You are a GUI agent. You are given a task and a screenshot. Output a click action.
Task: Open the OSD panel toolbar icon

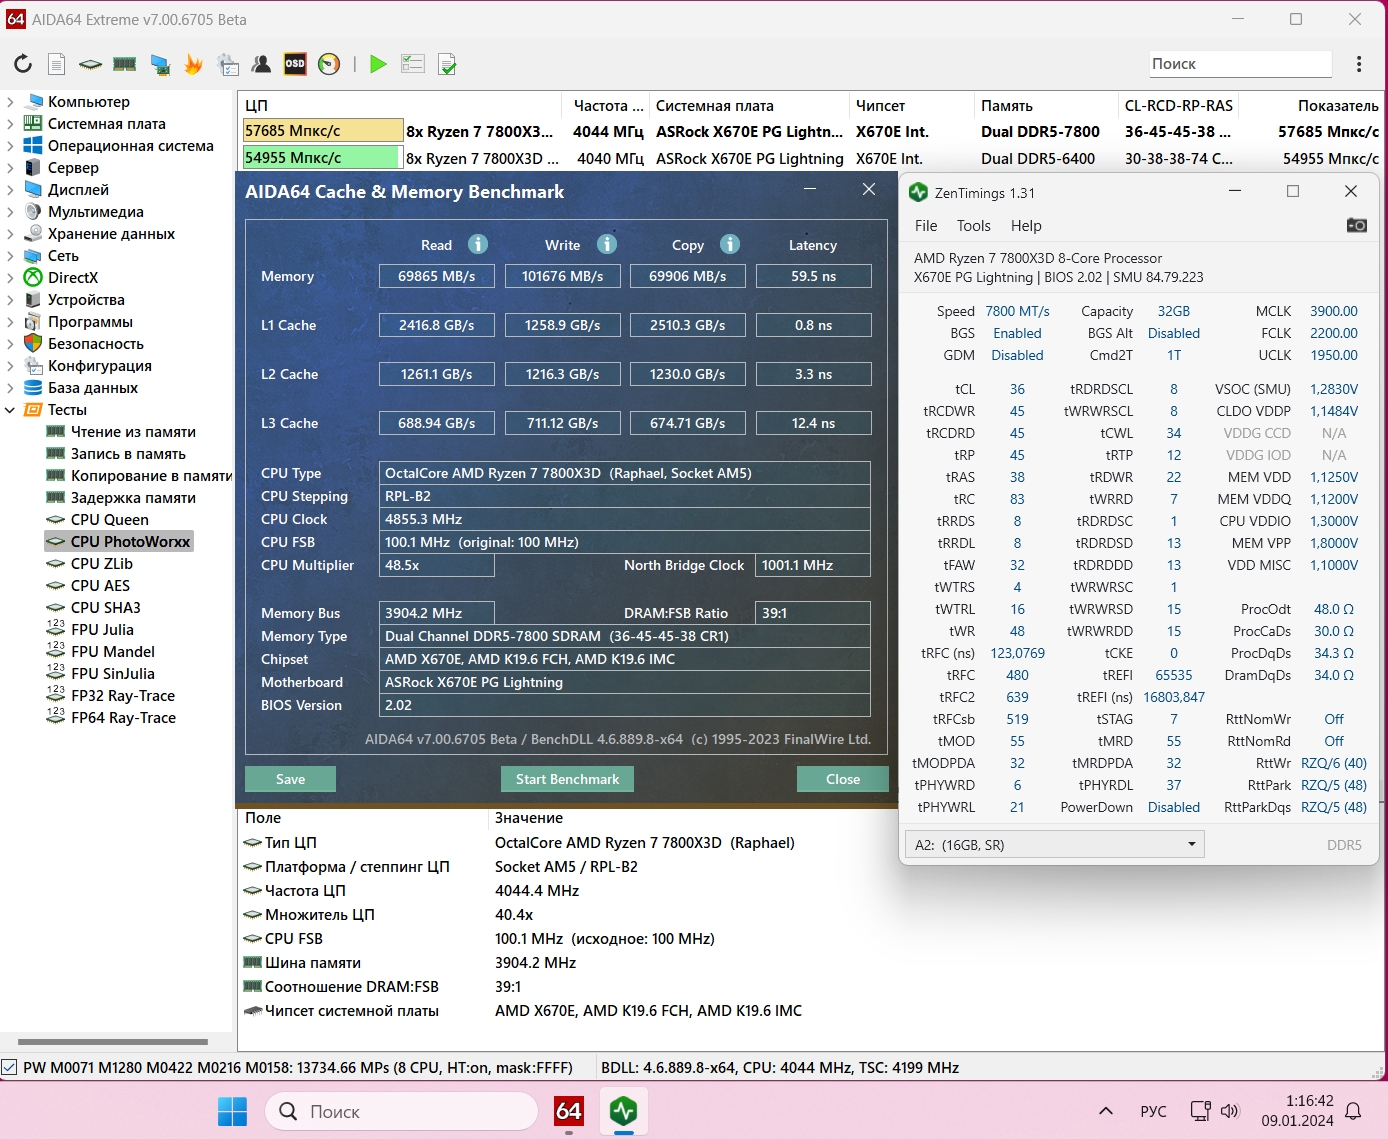pos(295,64)
